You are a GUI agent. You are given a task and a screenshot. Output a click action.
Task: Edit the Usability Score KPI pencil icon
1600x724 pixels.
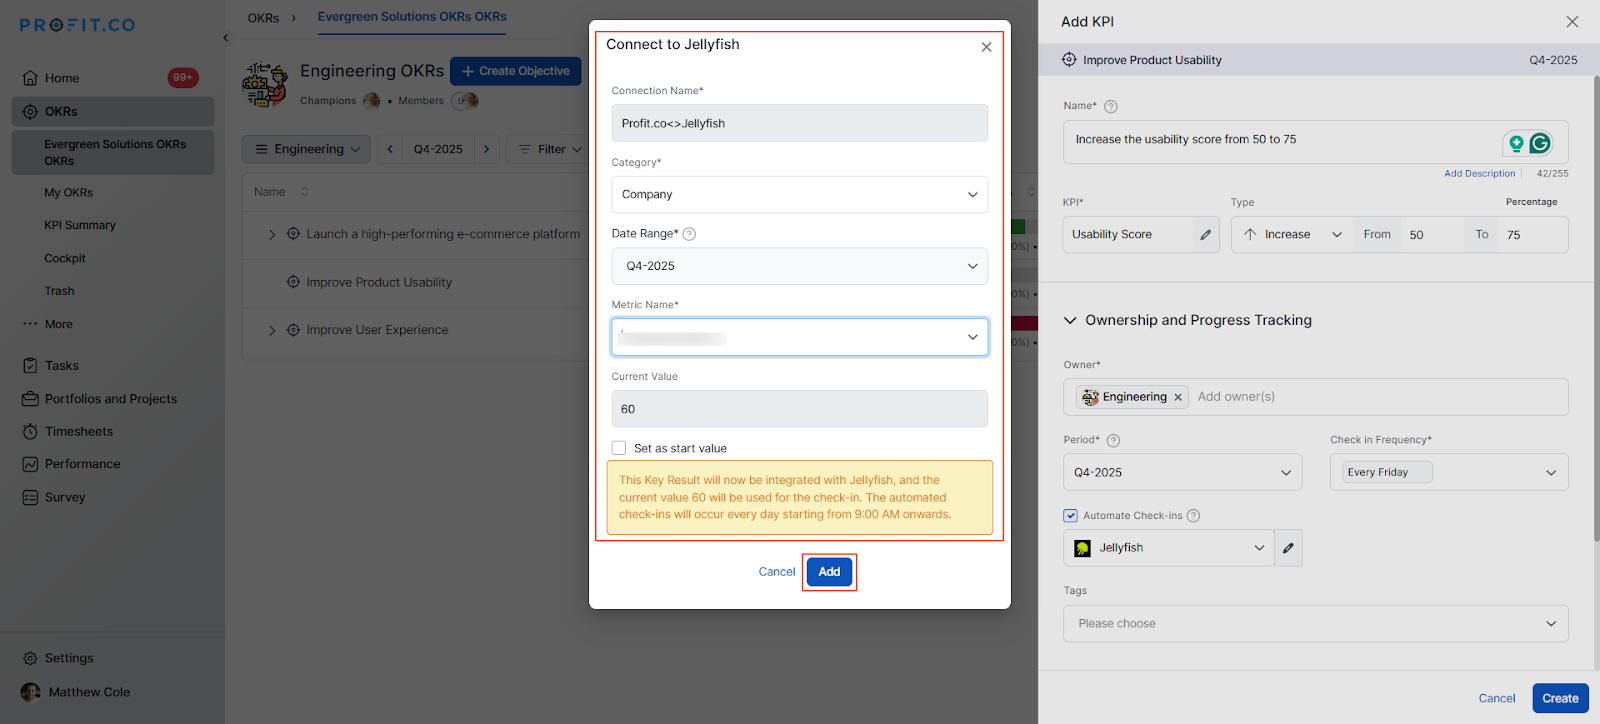(x=1205, y=235)
